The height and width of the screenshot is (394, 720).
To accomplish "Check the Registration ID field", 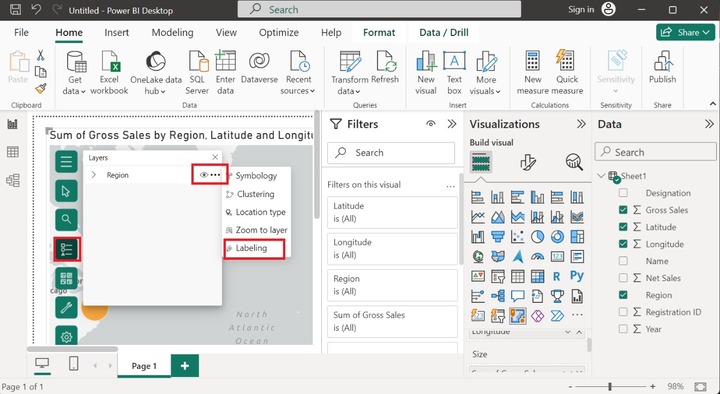I will coord(623,312).
